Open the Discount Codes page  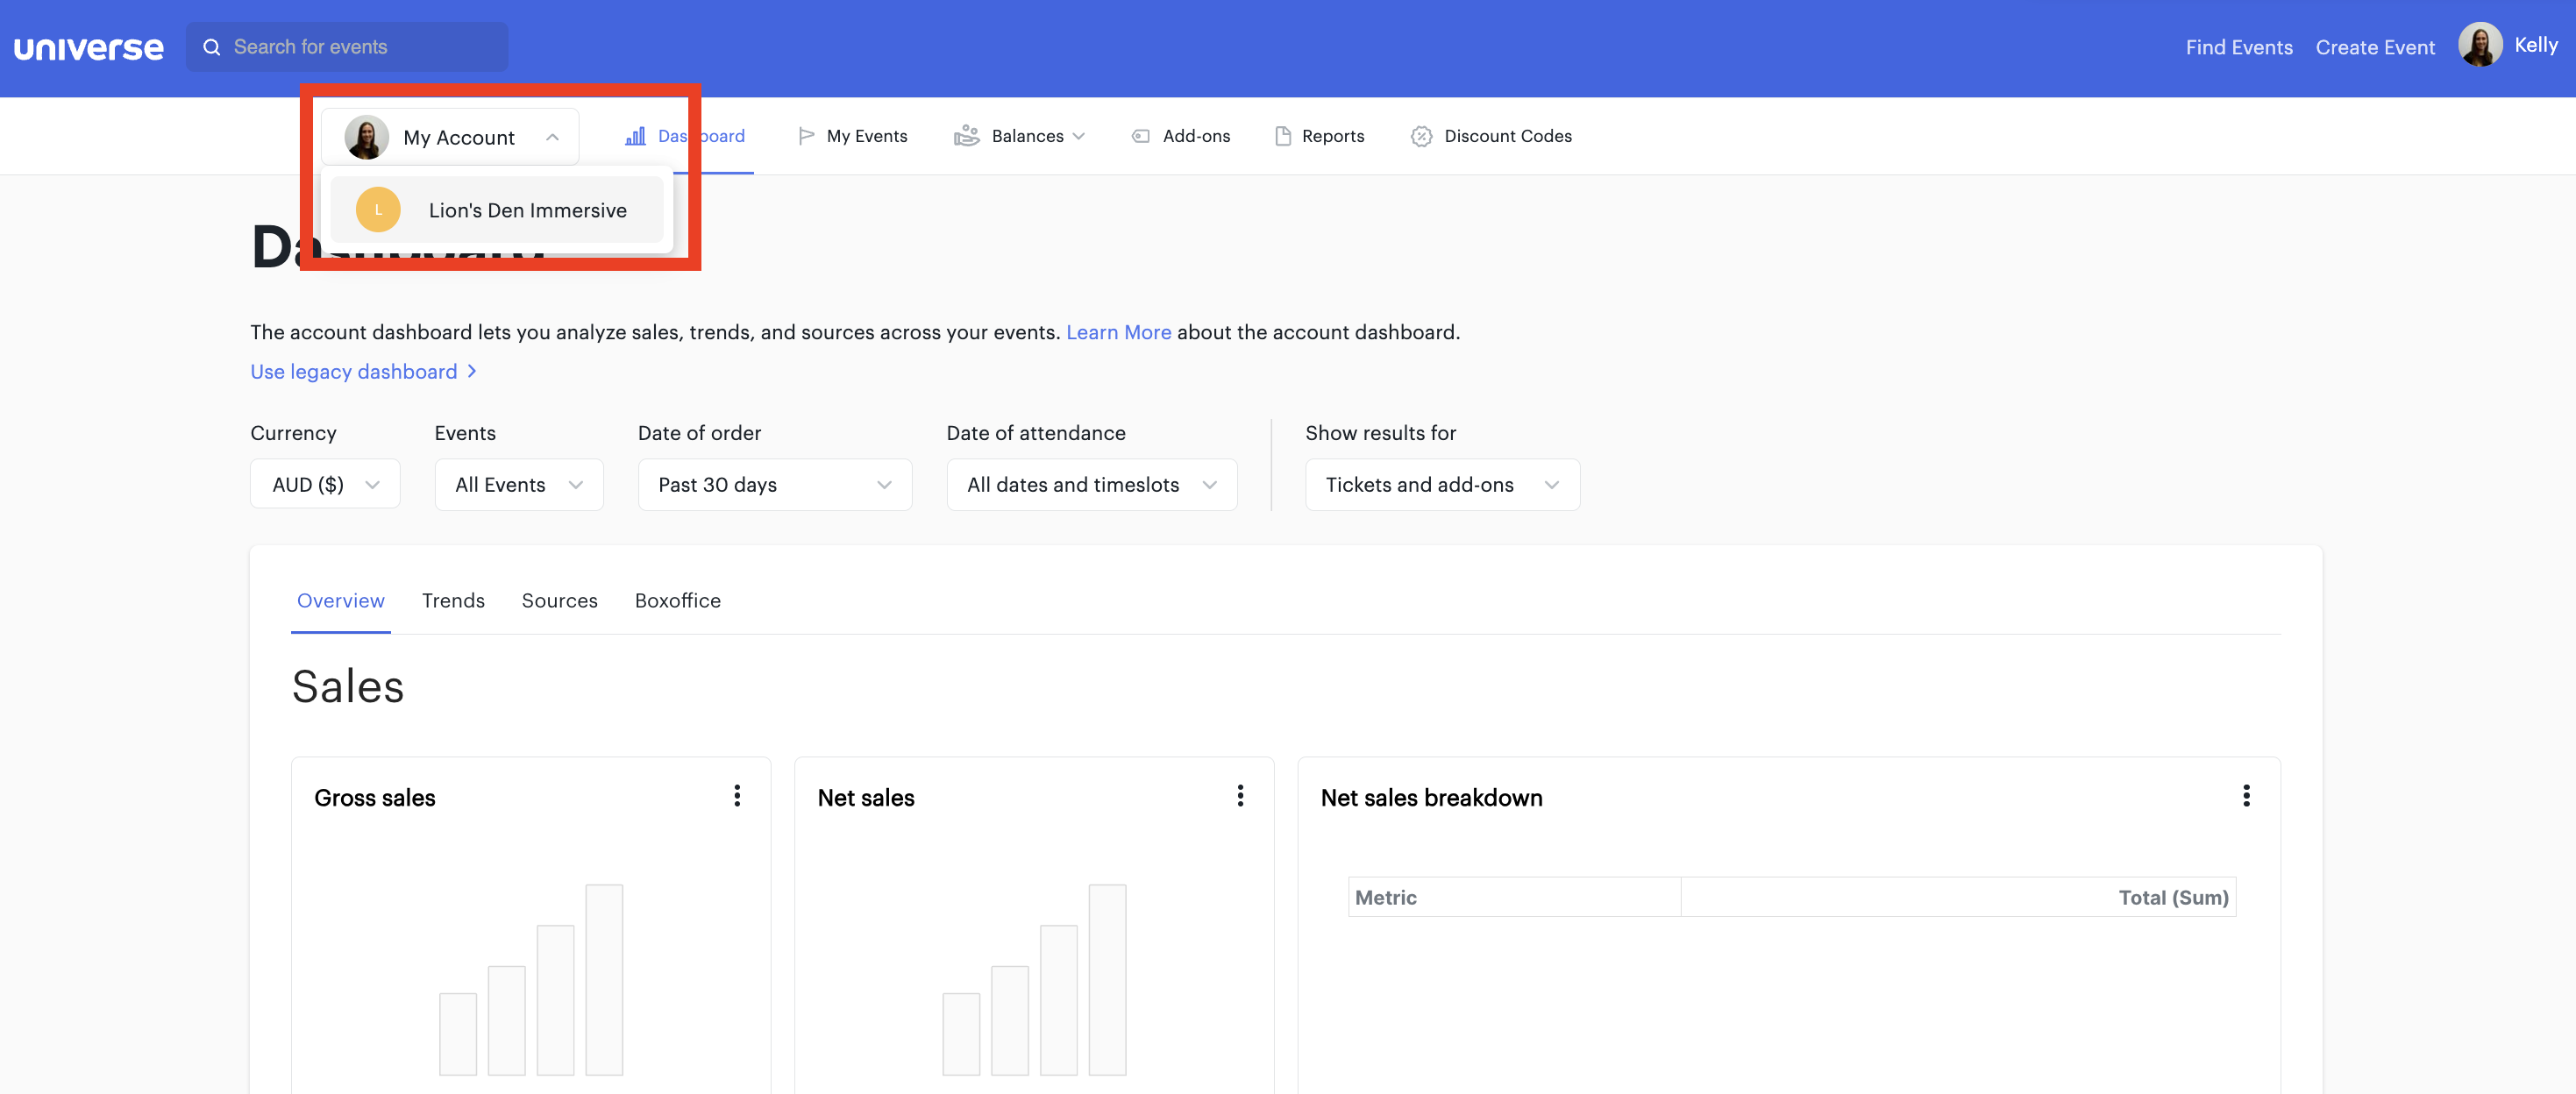click(1491, 136)
